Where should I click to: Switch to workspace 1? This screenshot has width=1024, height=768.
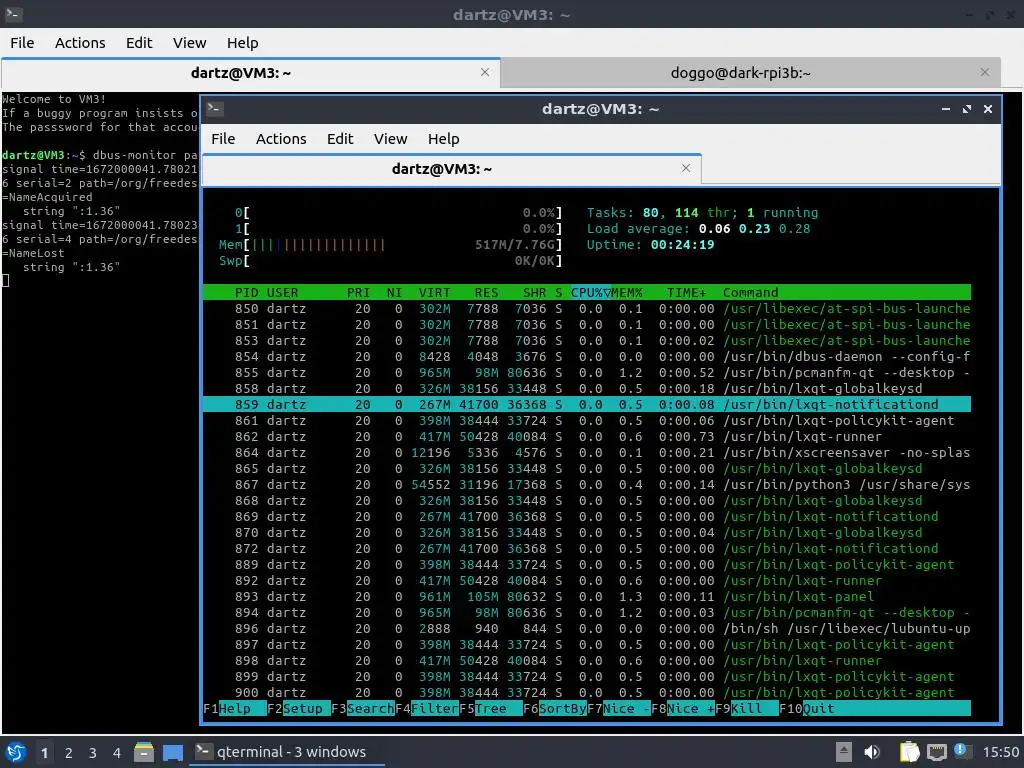tap(44, 753)
